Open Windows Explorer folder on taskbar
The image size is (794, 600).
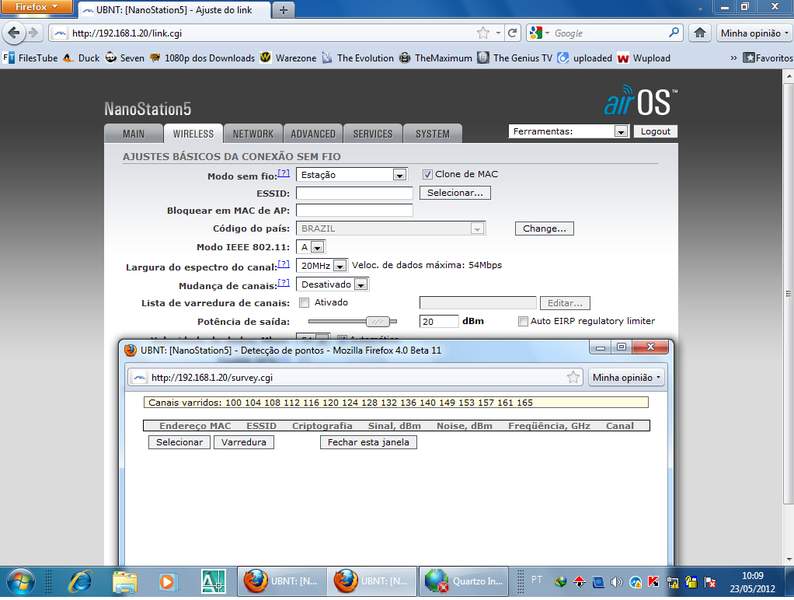[x=125, y=581]
